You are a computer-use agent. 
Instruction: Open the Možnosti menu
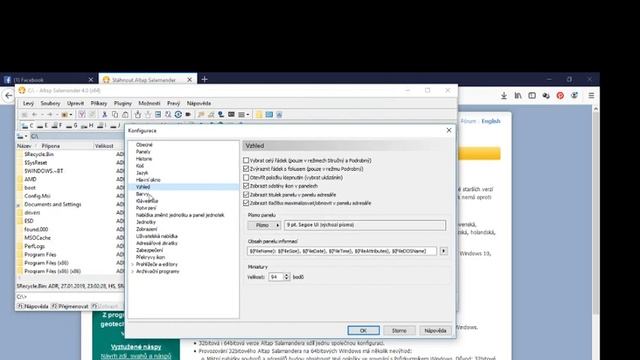(149, 103)
